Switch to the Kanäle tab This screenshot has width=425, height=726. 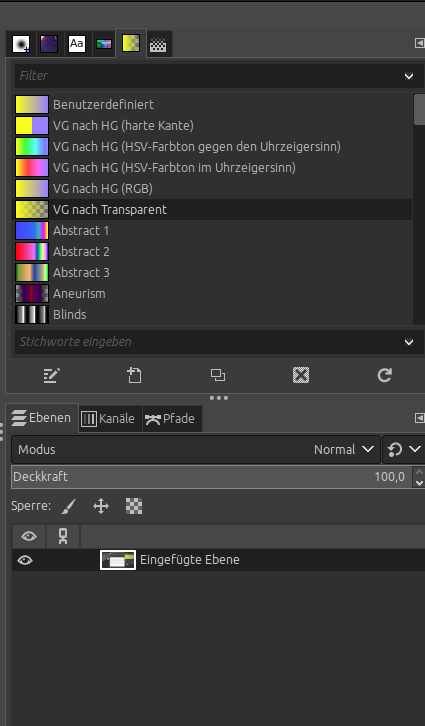click(x=110, y=419)
